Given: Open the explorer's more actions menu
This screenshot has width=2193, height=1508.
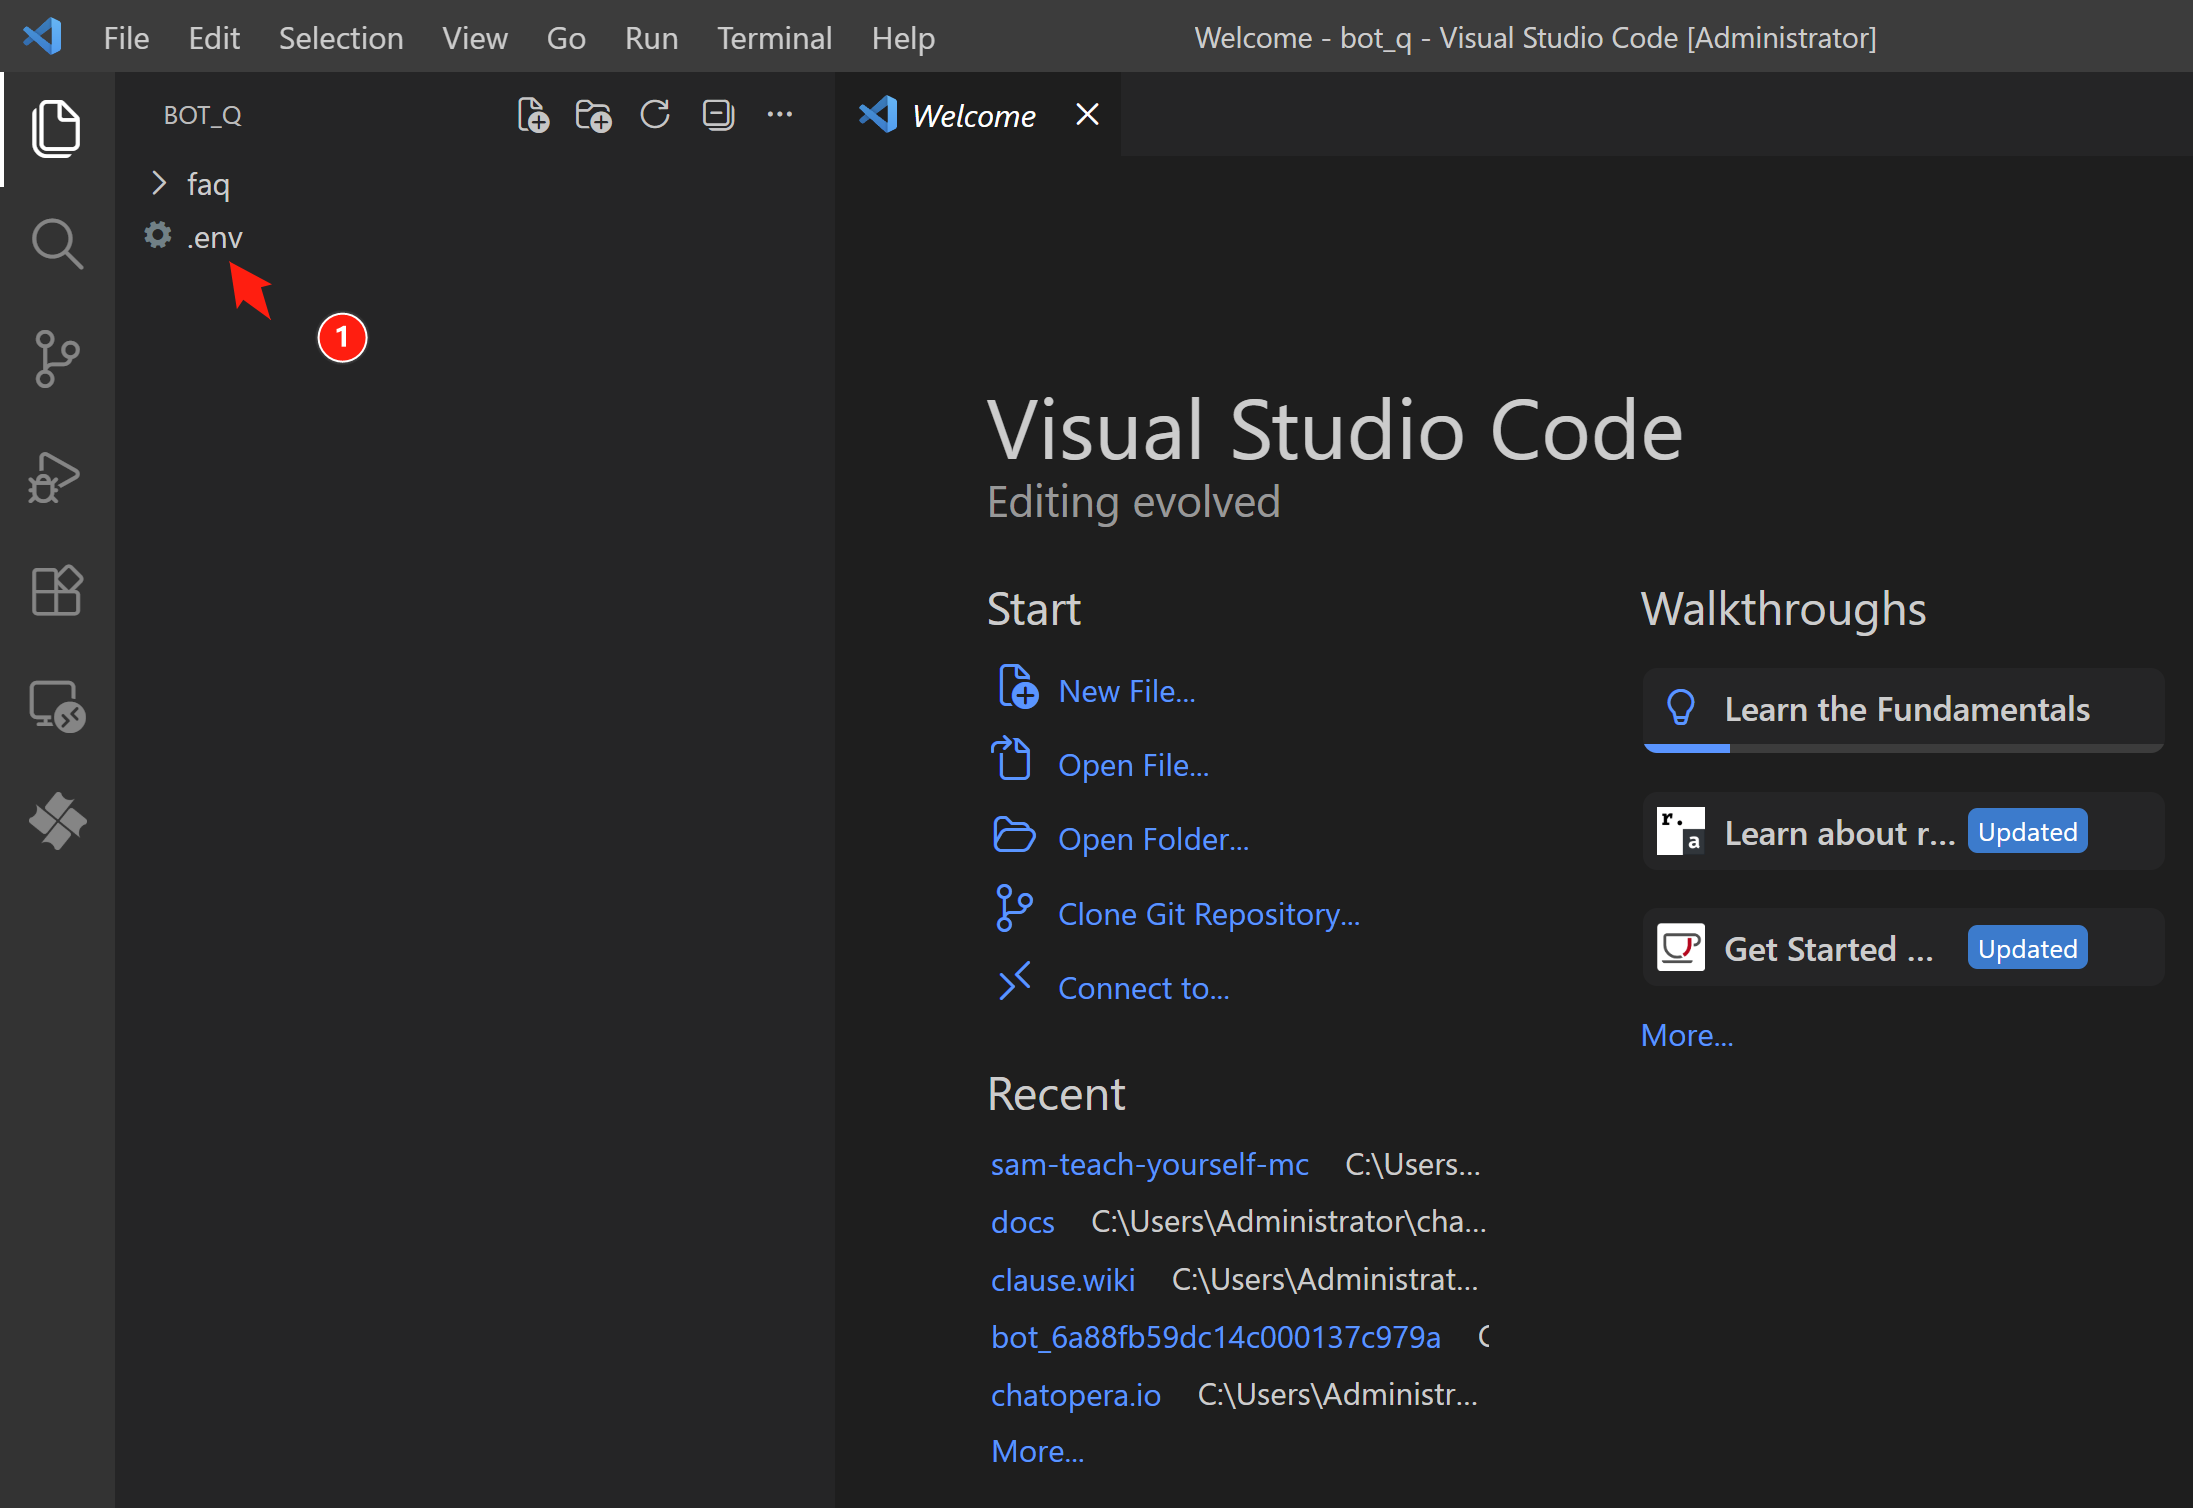Looking at the screenshot, I should [x=780, y=115].
